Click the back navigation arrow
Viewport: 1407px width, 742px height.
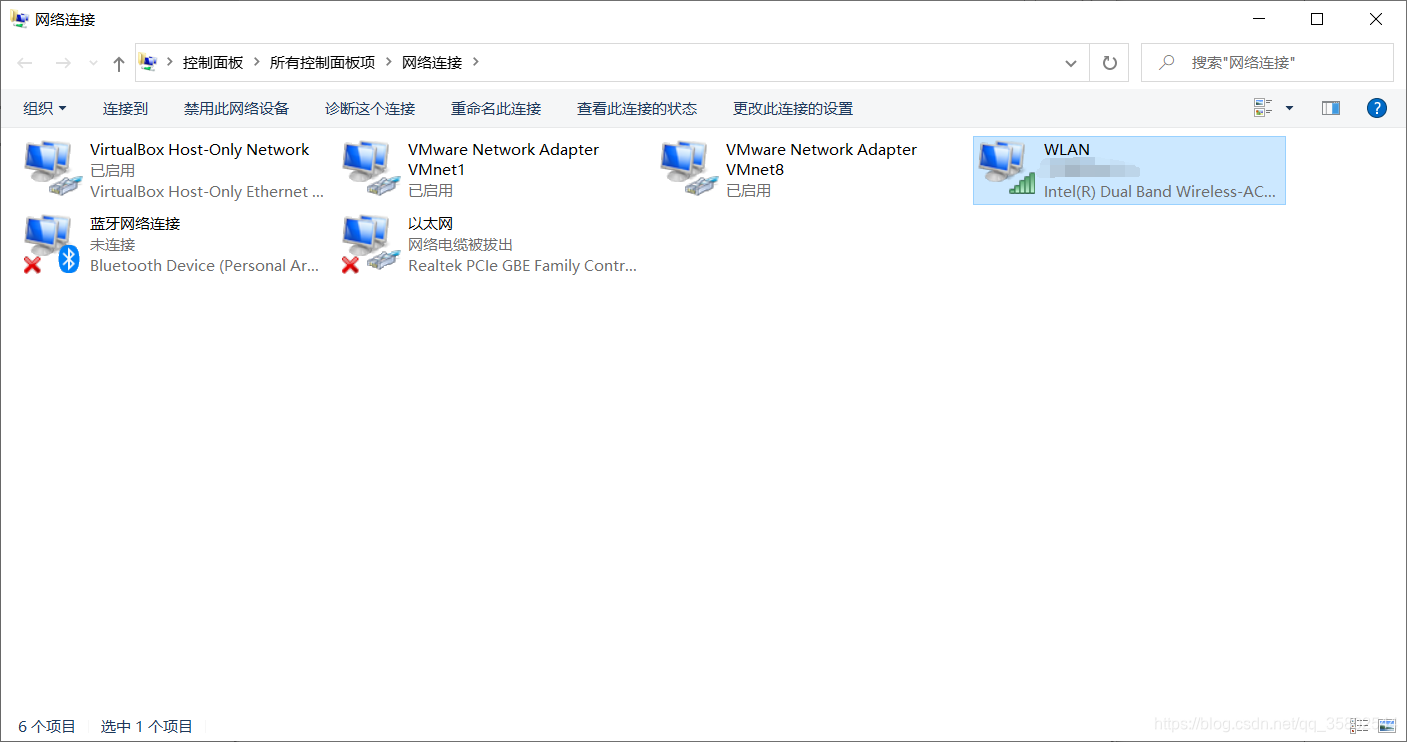click(x=25, y=63)
